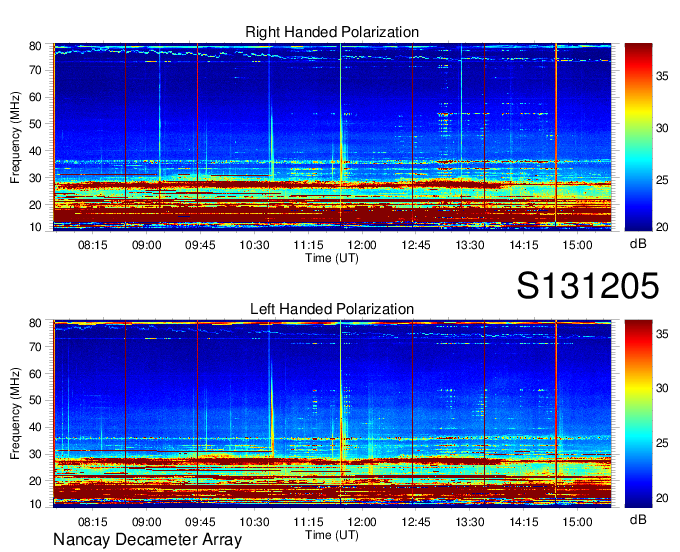Click the vertical burst near 11:45 in the right-handed plot
This screenshot has width=680, height=552.
coord(341,139)
